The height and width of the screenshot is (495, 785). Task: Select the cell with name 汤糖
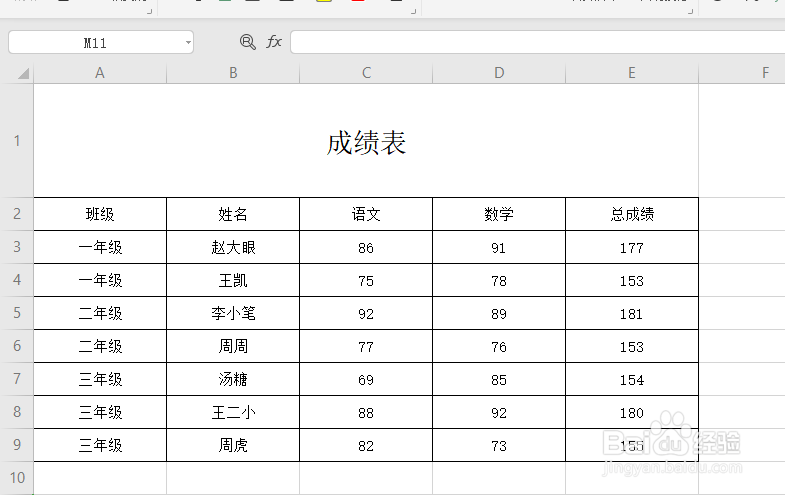click(233, 379)
